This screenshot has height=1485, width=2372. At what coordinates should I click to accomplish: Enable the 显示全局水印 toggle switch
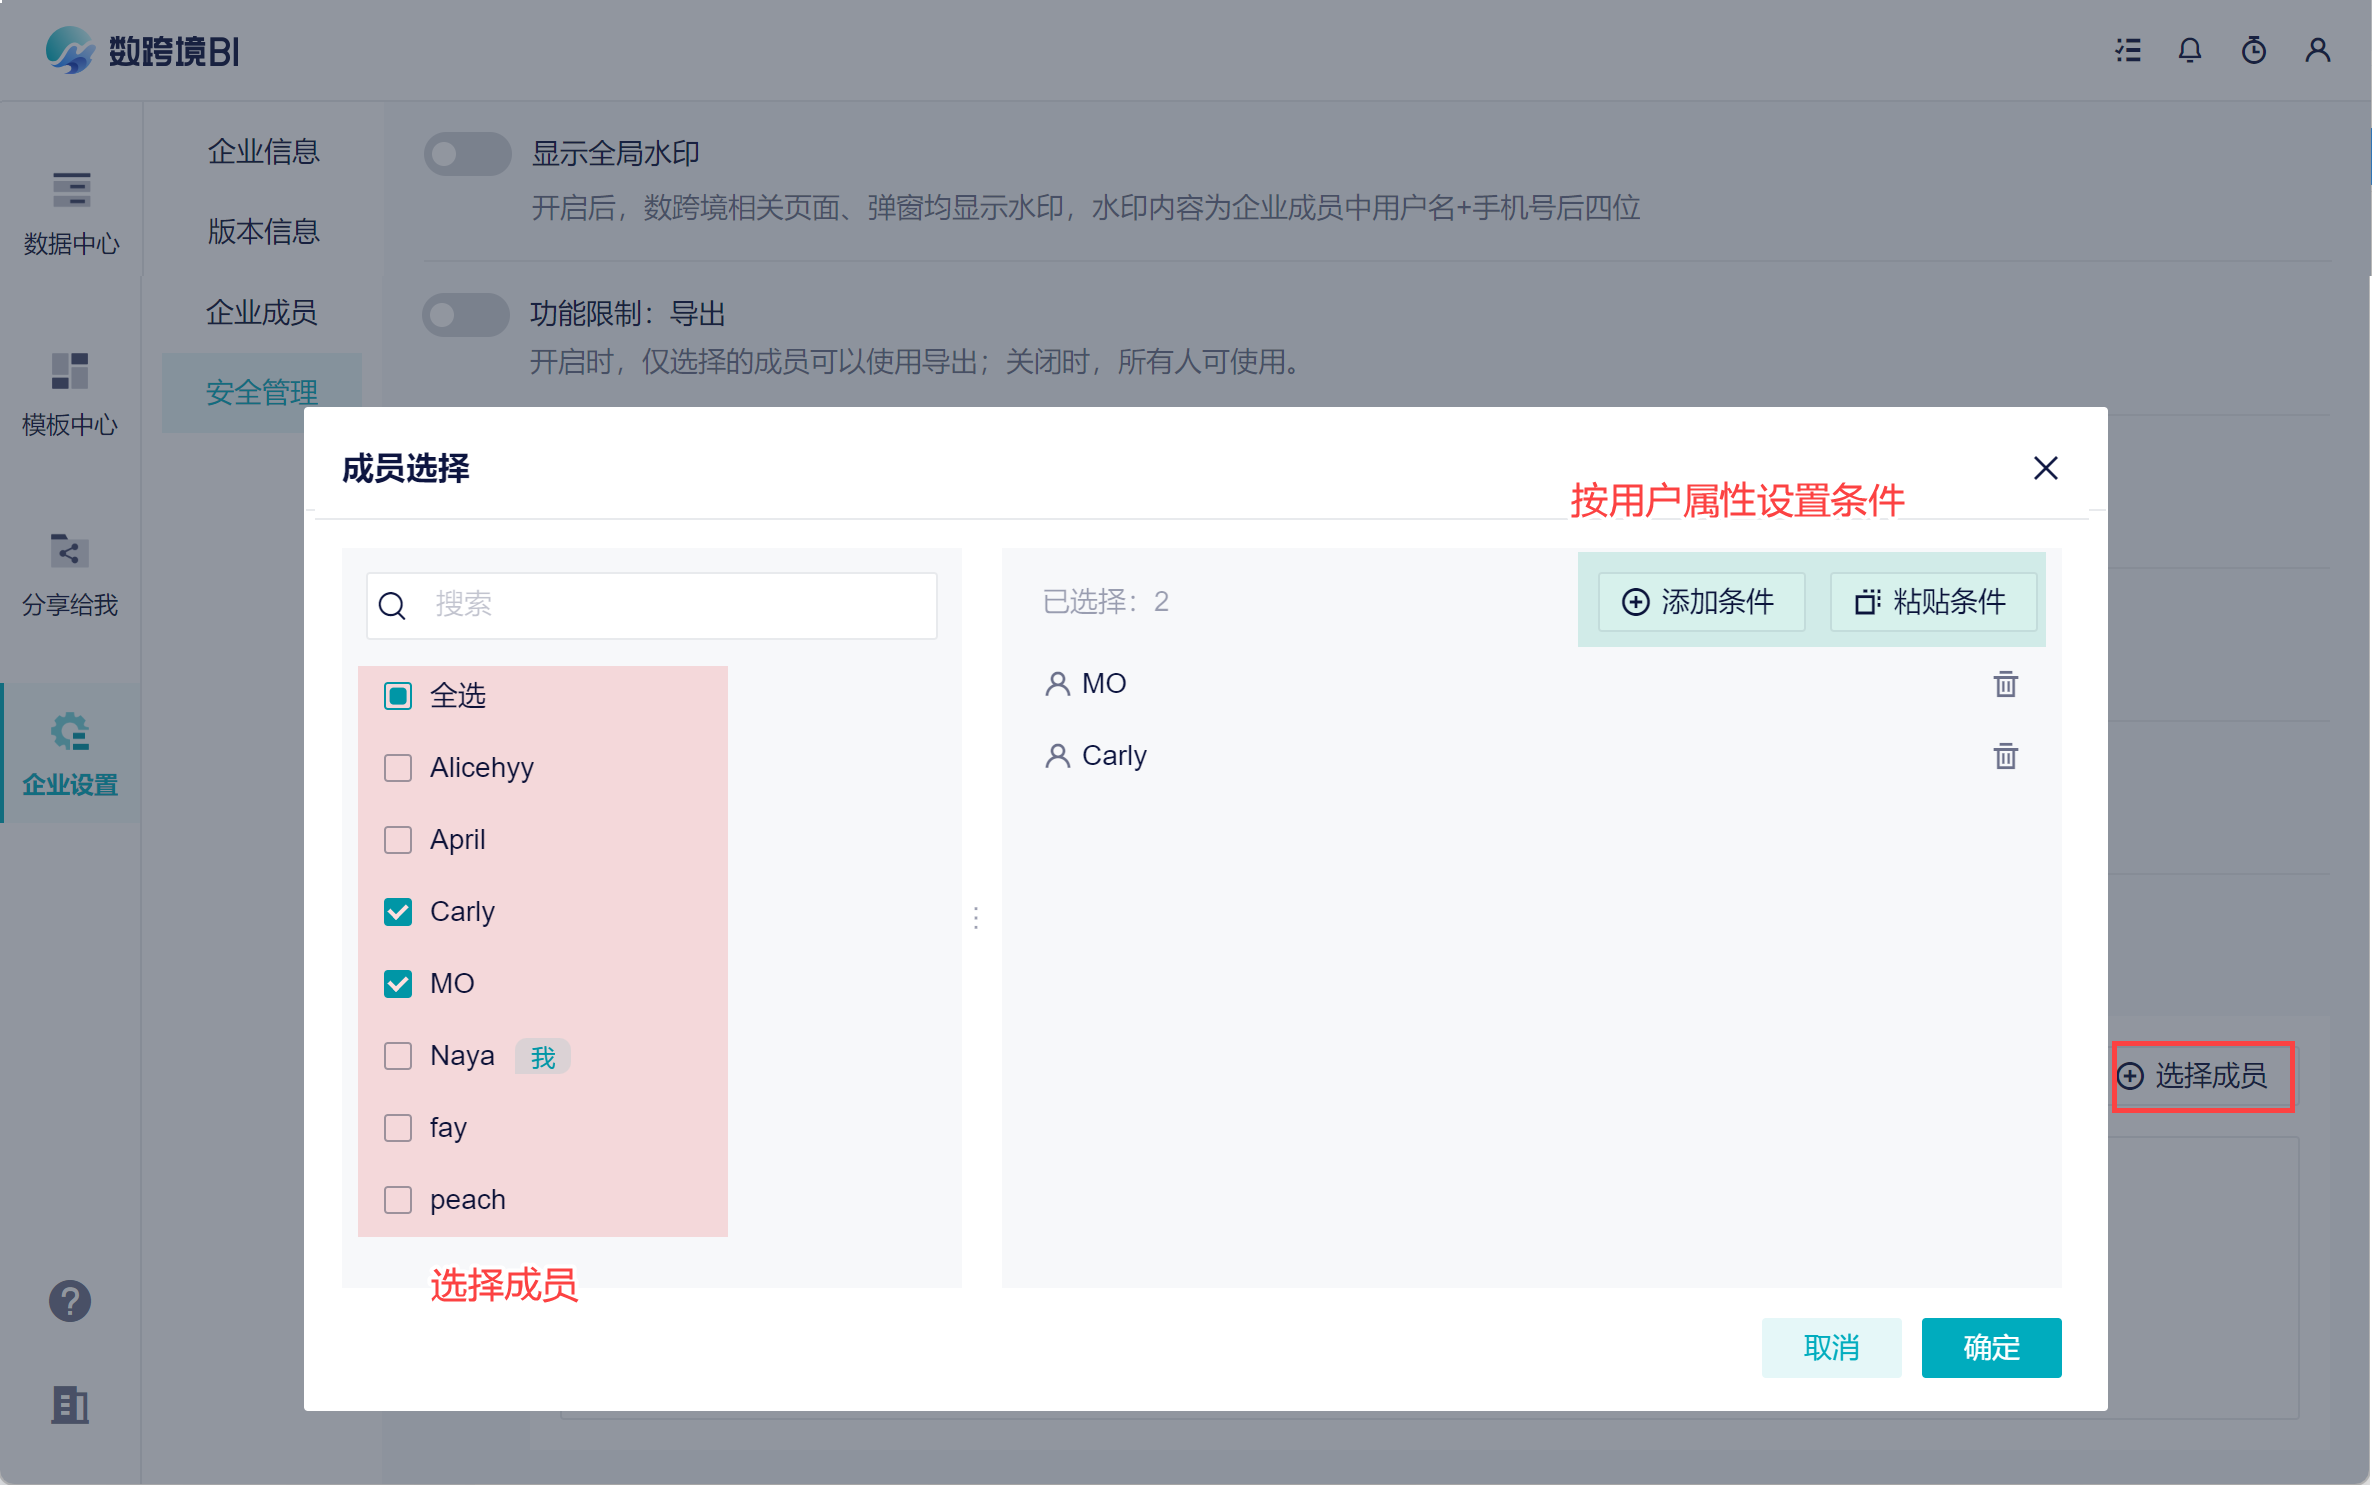(467, 154)
